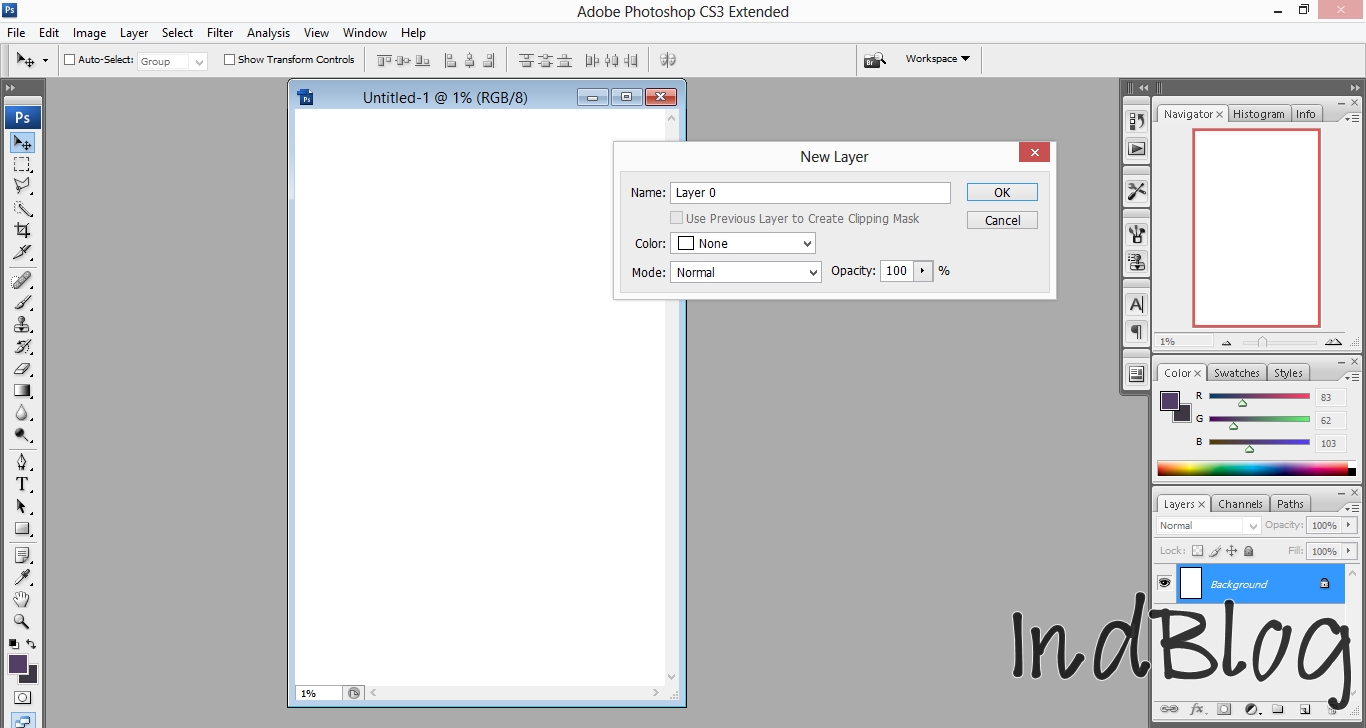Enable the Auto-Select checkbox
1366x728 pixels.
point(70,60)
